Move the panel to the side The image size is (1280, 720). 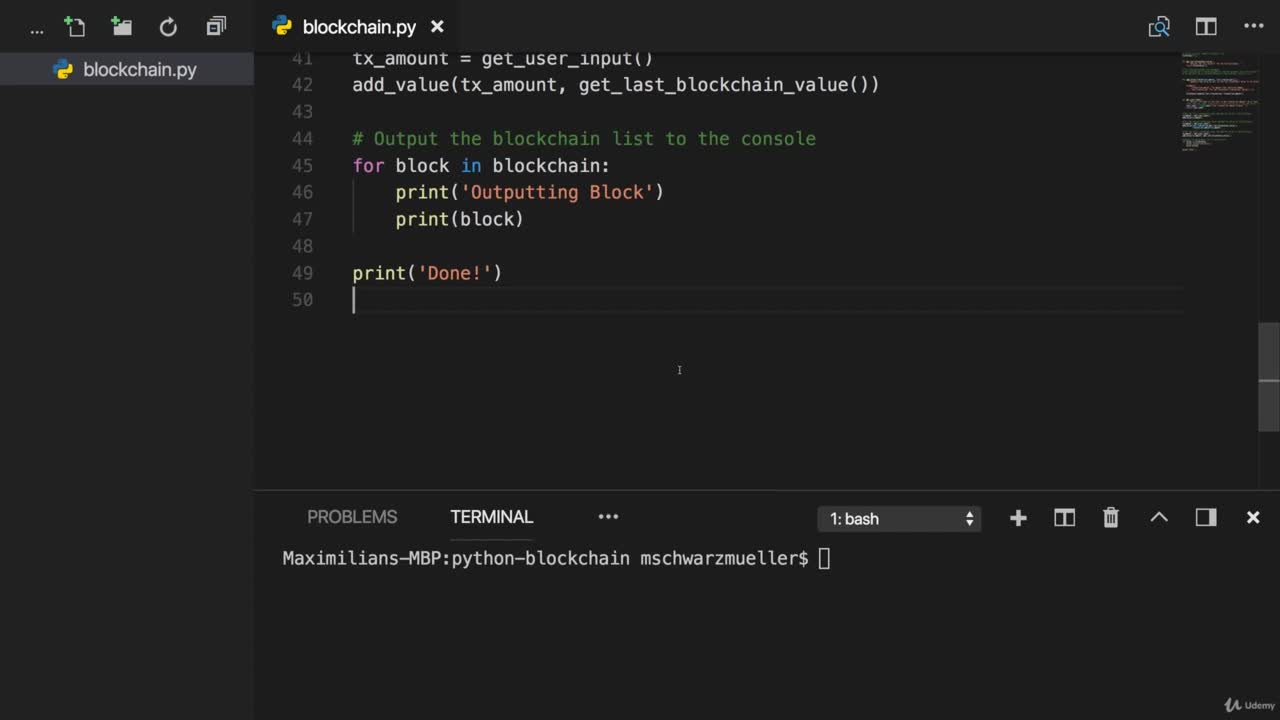coord(1206,517)
